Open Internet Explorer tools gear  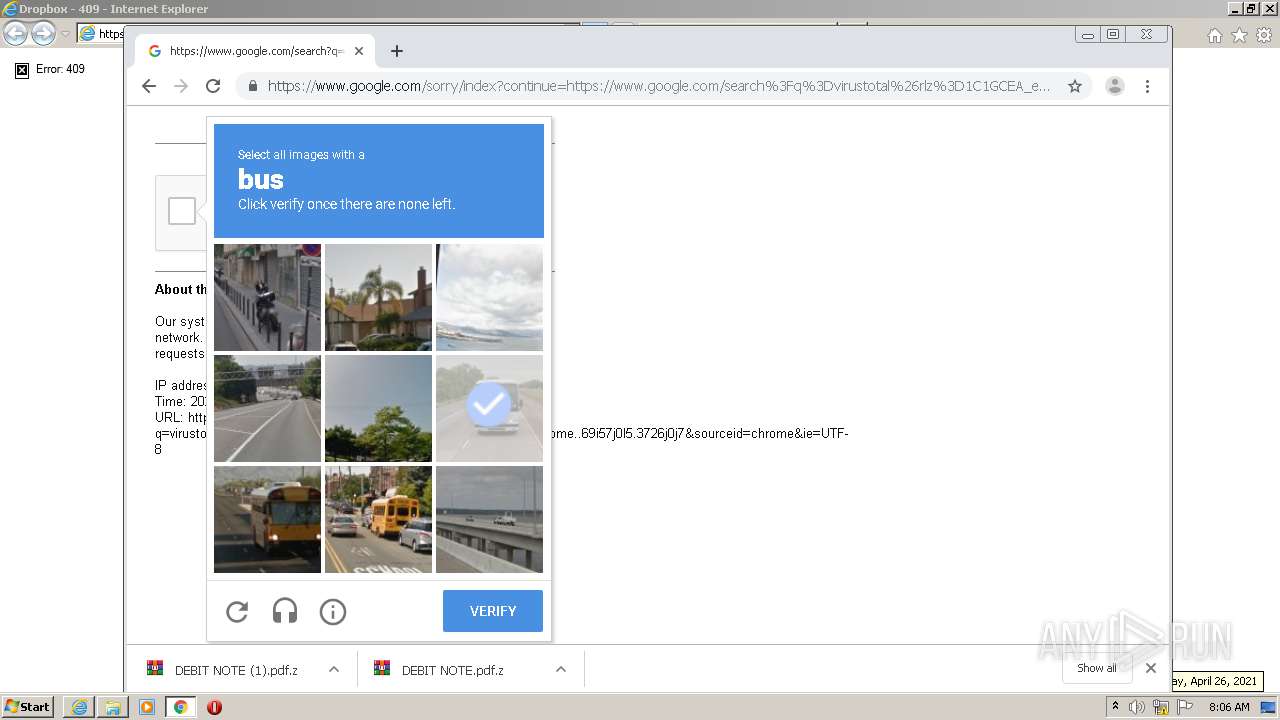click(1264, 35)
